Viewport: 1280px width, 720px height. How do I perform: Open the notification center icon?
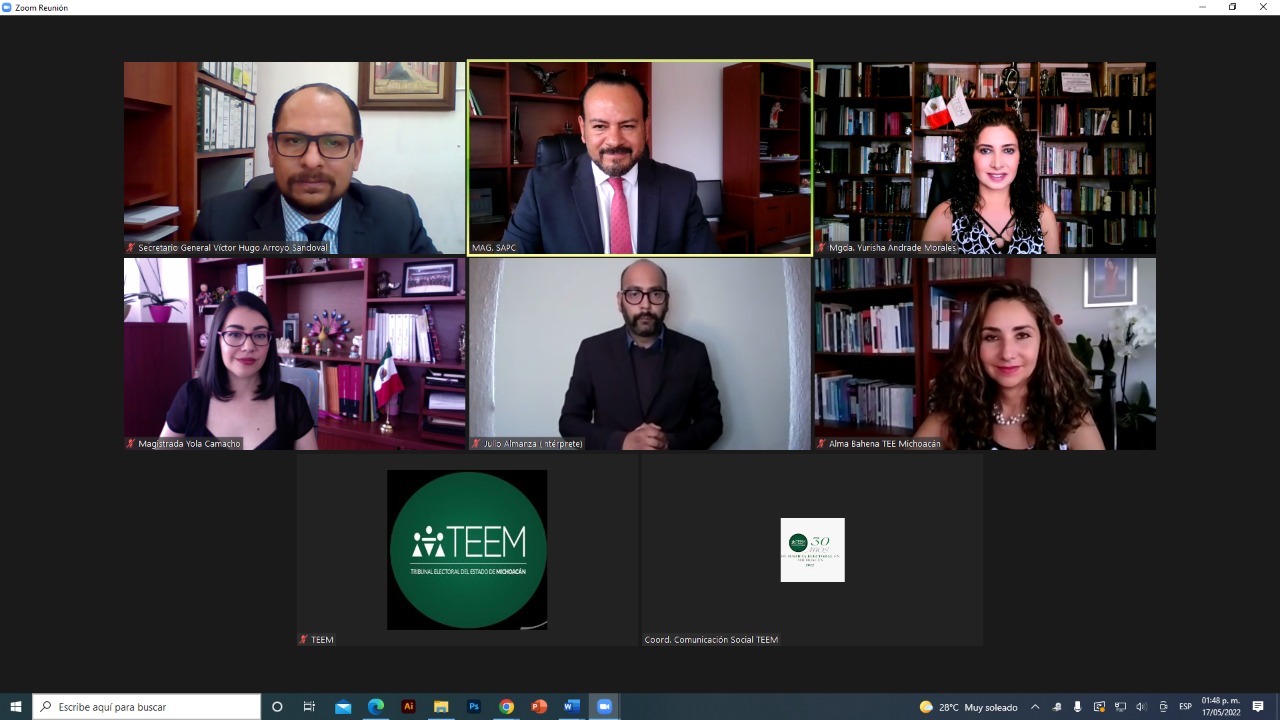tap(1258, 707)
